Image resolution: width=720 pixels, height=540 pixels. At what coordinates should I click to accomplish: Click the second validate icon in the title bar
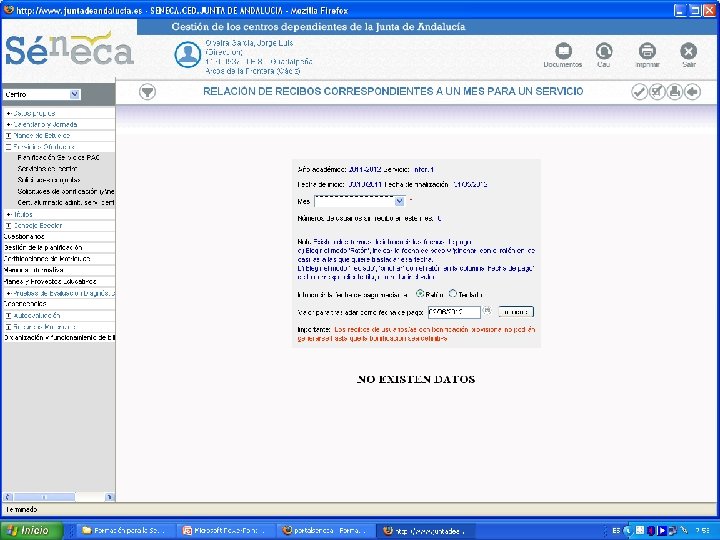(x=657, y=92)
